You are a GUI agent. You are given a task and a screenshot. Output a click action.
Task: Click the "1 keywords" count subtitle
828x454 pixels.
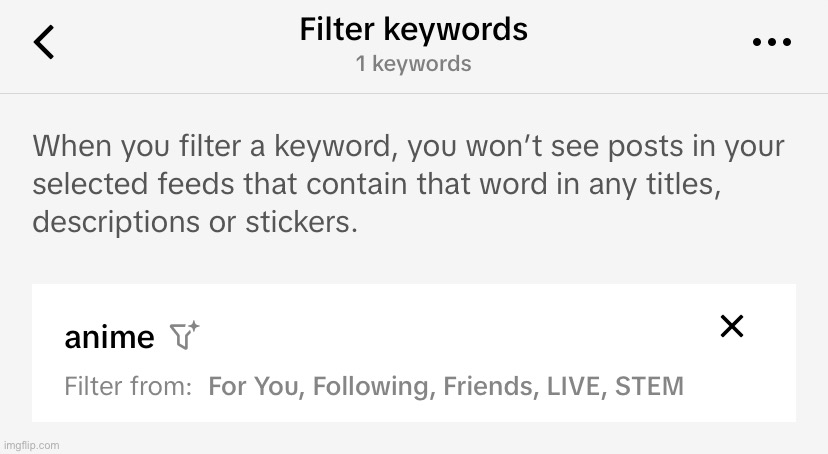coord(413,64)
